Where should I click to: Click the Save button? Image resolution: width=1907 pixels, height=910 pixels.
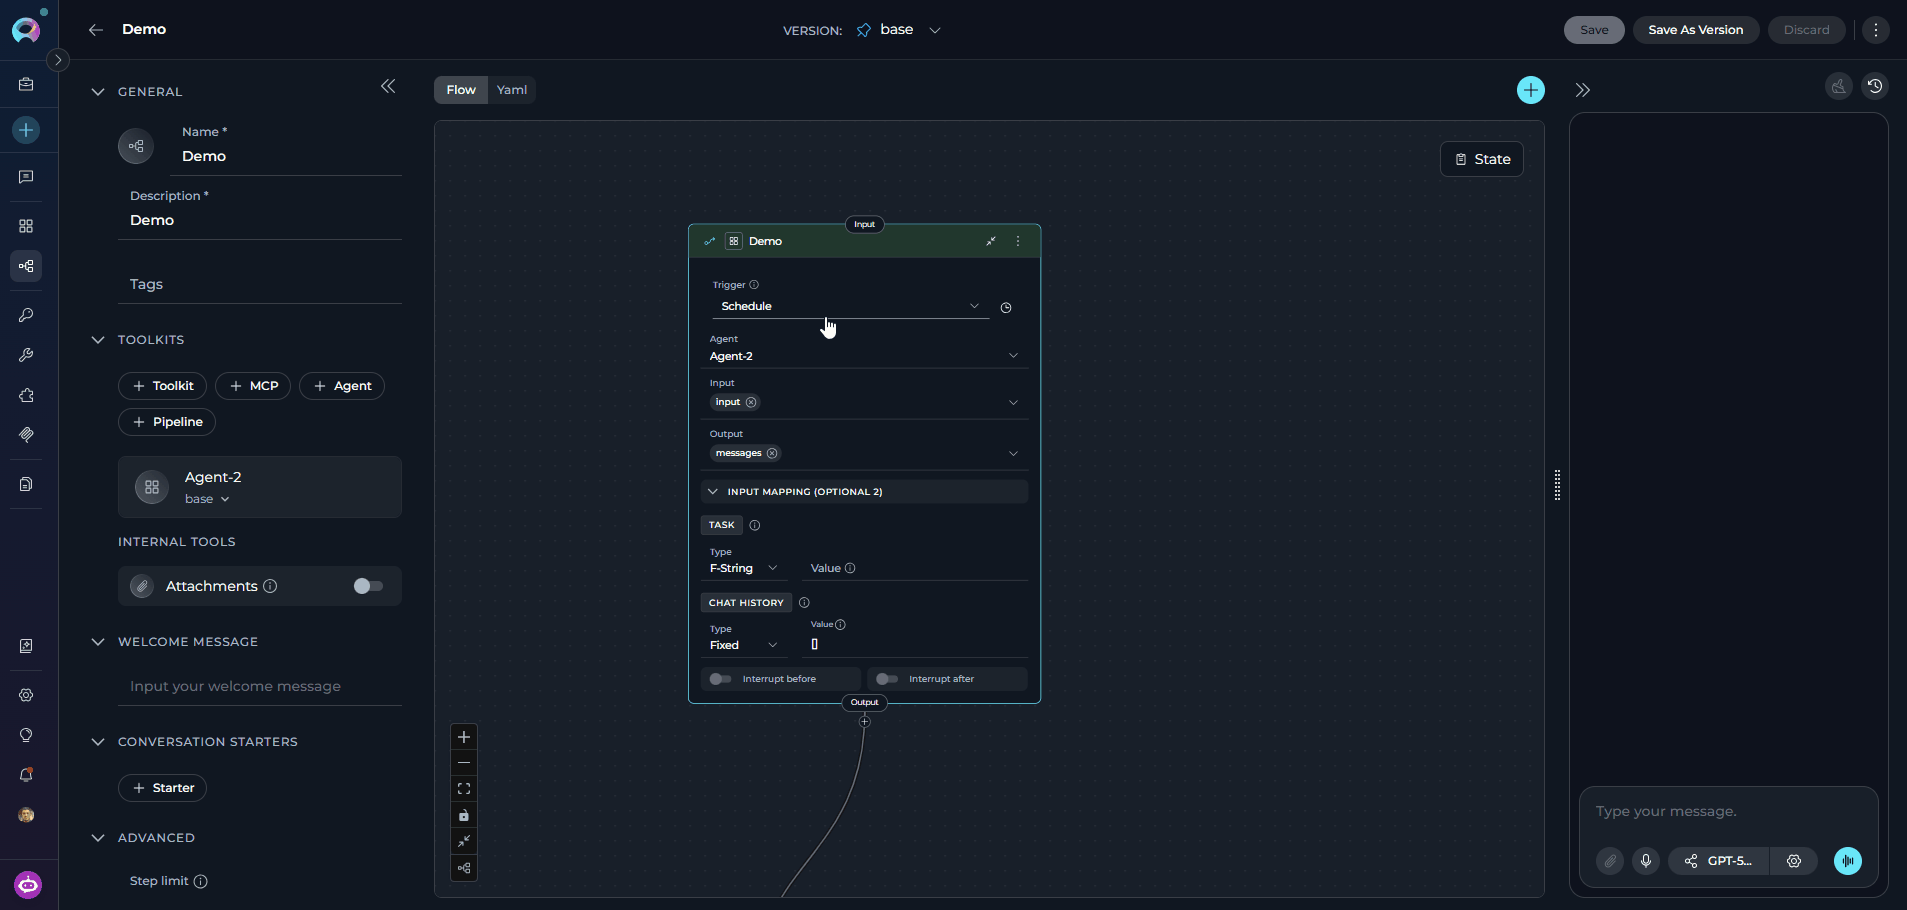click(1594, 30)
